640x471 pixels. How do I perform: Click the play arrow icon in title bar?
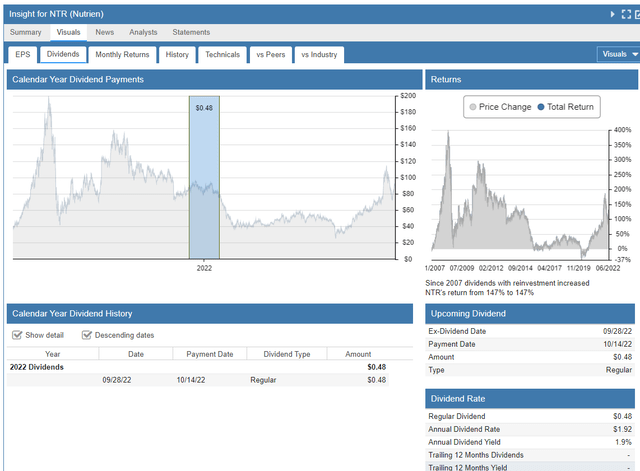point(612,14)
